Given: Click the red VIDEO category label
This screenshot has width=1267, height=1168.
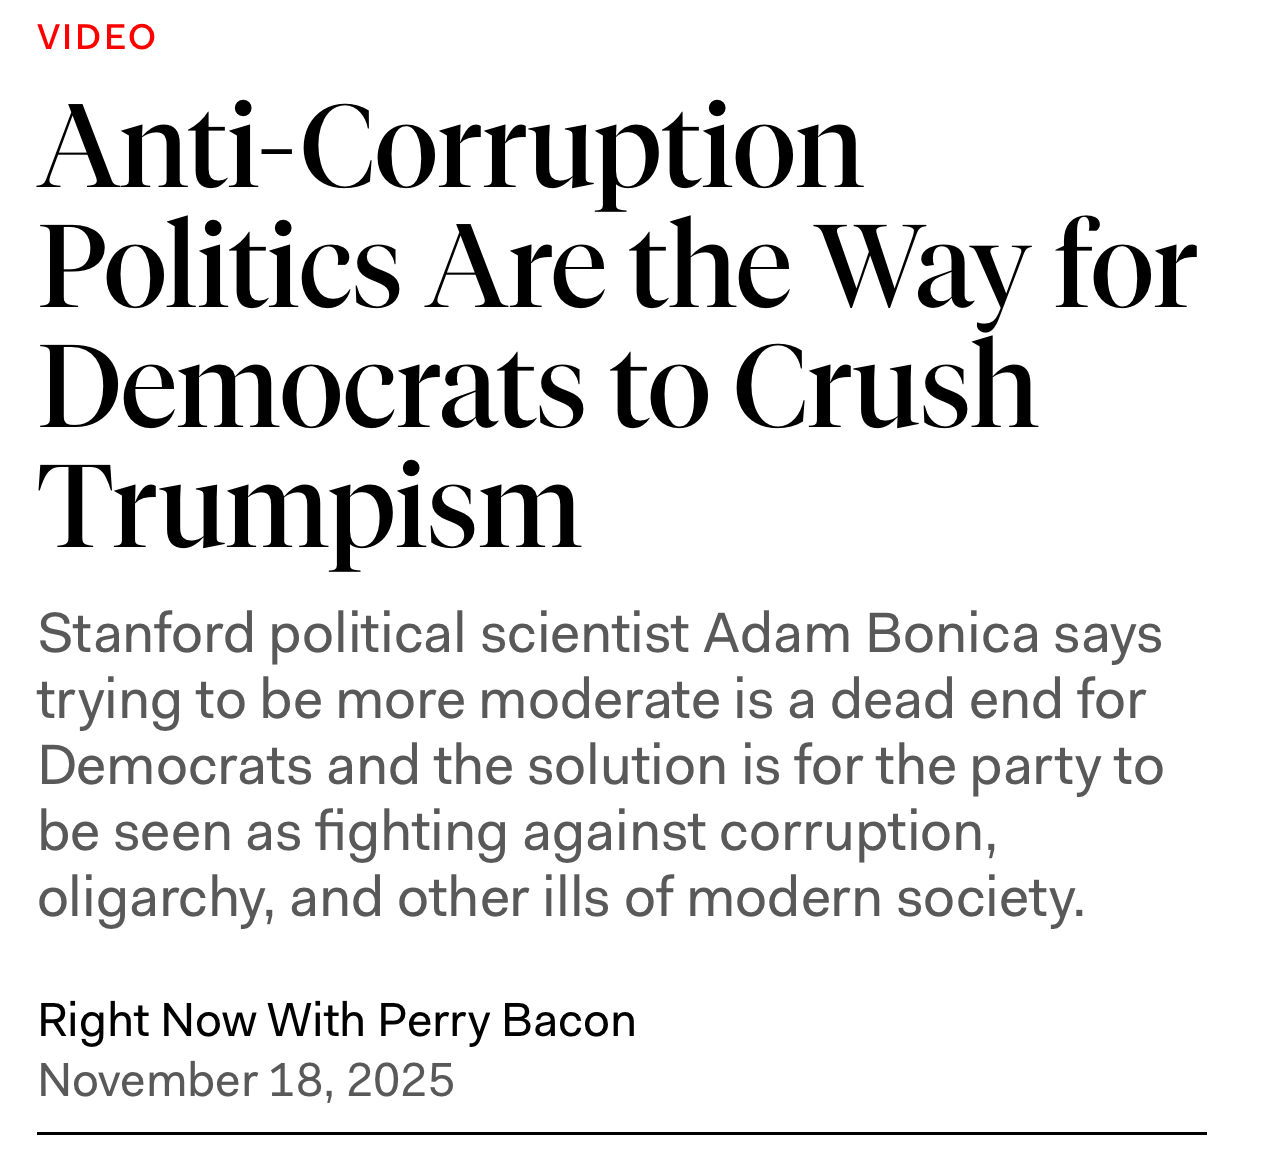Looking at the screenshot, I should coord(97,37).
